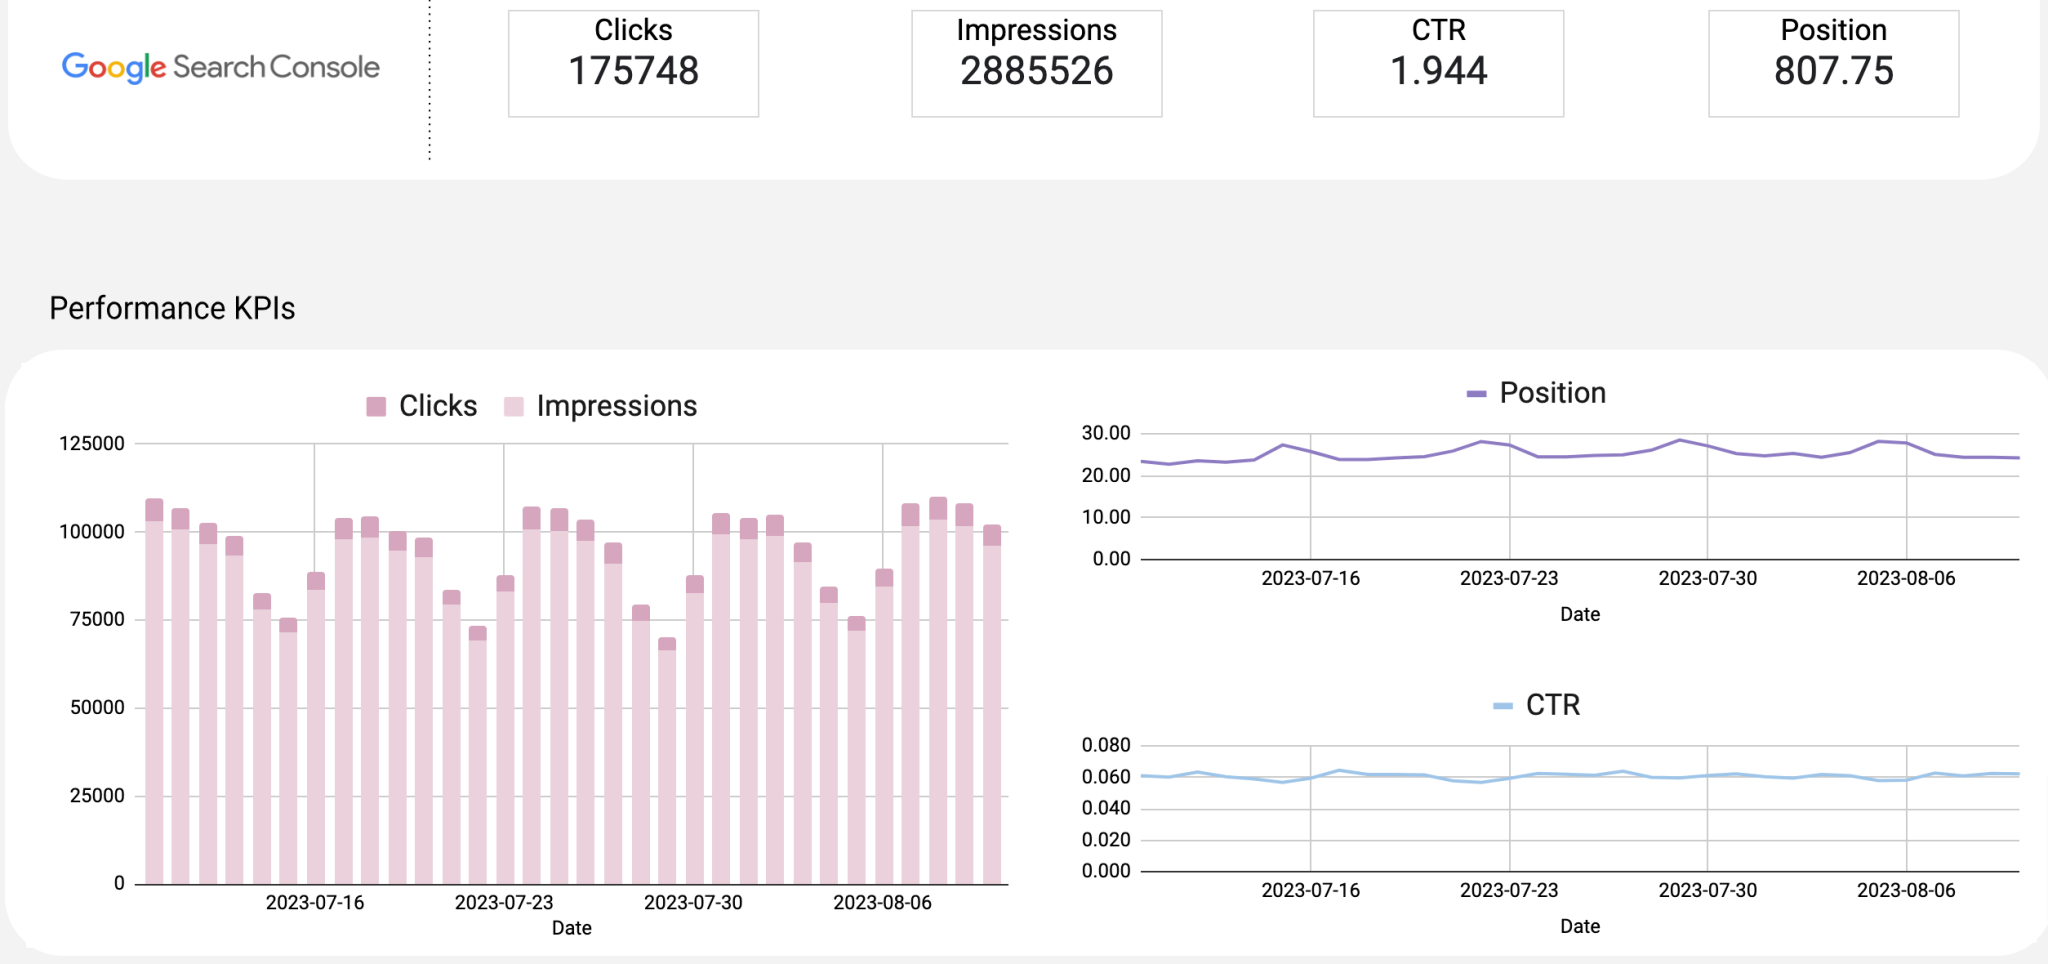This screenshot has height=964, width=2048.
Task: Expand the Clicks scorecard showing 175748
Action: point(632,62)
